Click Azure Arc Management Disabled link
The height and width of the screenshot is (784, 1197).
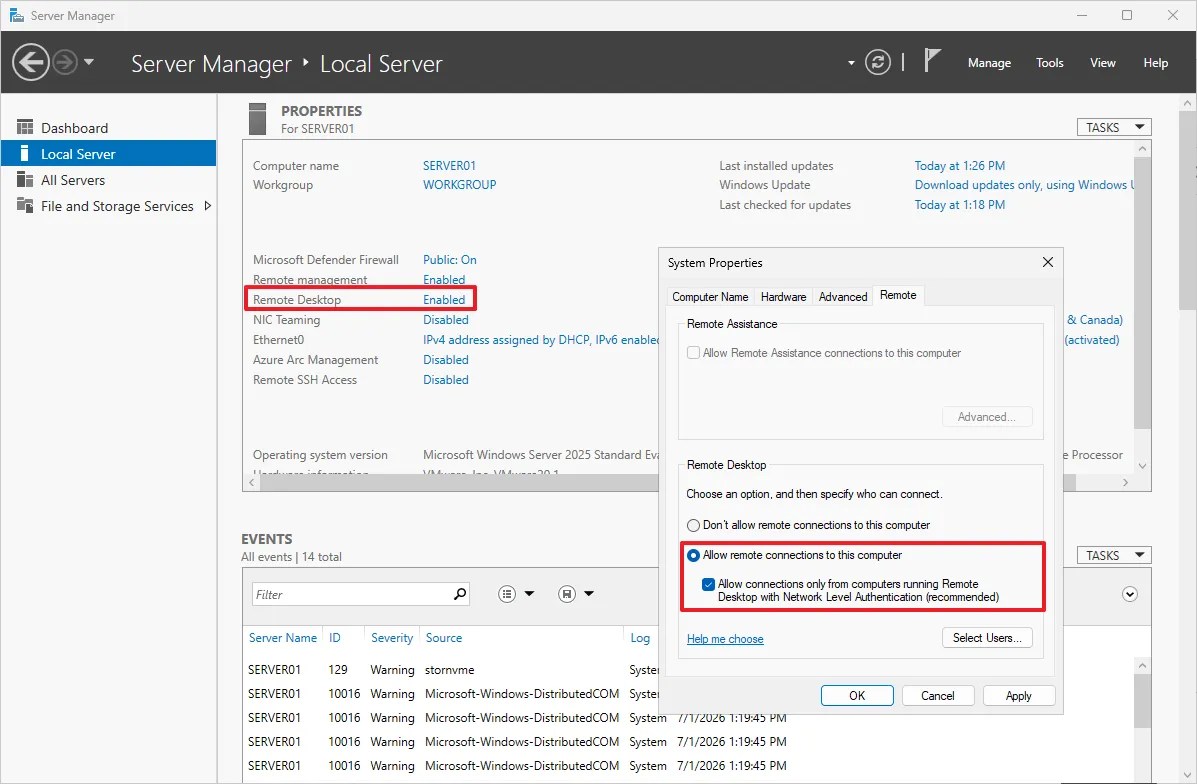click(x=446, y=360)
